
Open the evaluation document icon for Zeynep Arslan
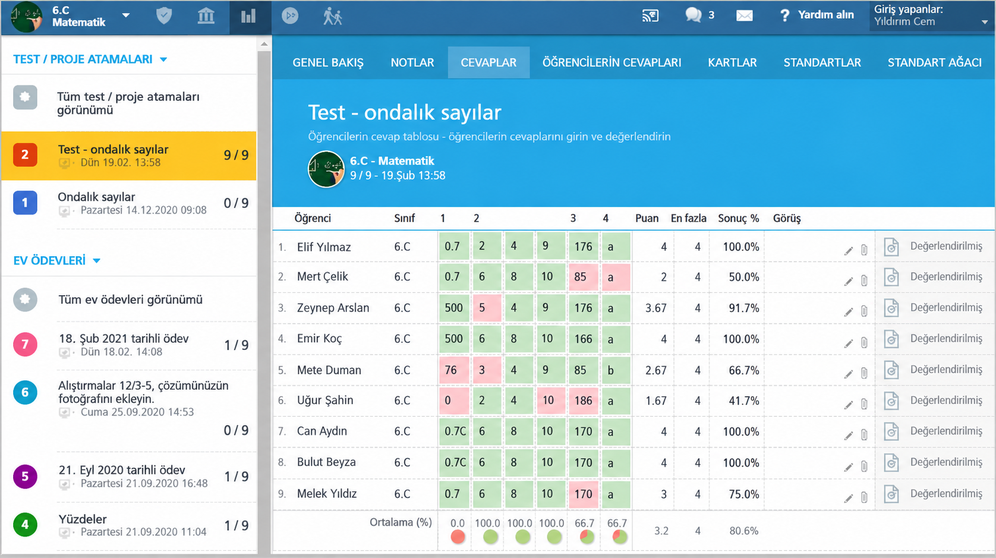[x=891, y=308]
